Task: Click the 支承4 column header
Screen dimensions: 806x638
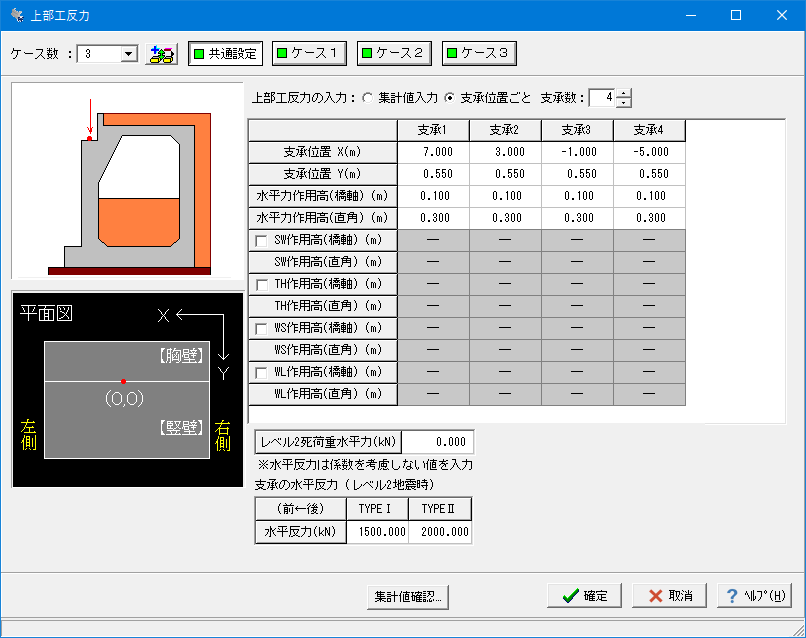Action: coord(649,131)
